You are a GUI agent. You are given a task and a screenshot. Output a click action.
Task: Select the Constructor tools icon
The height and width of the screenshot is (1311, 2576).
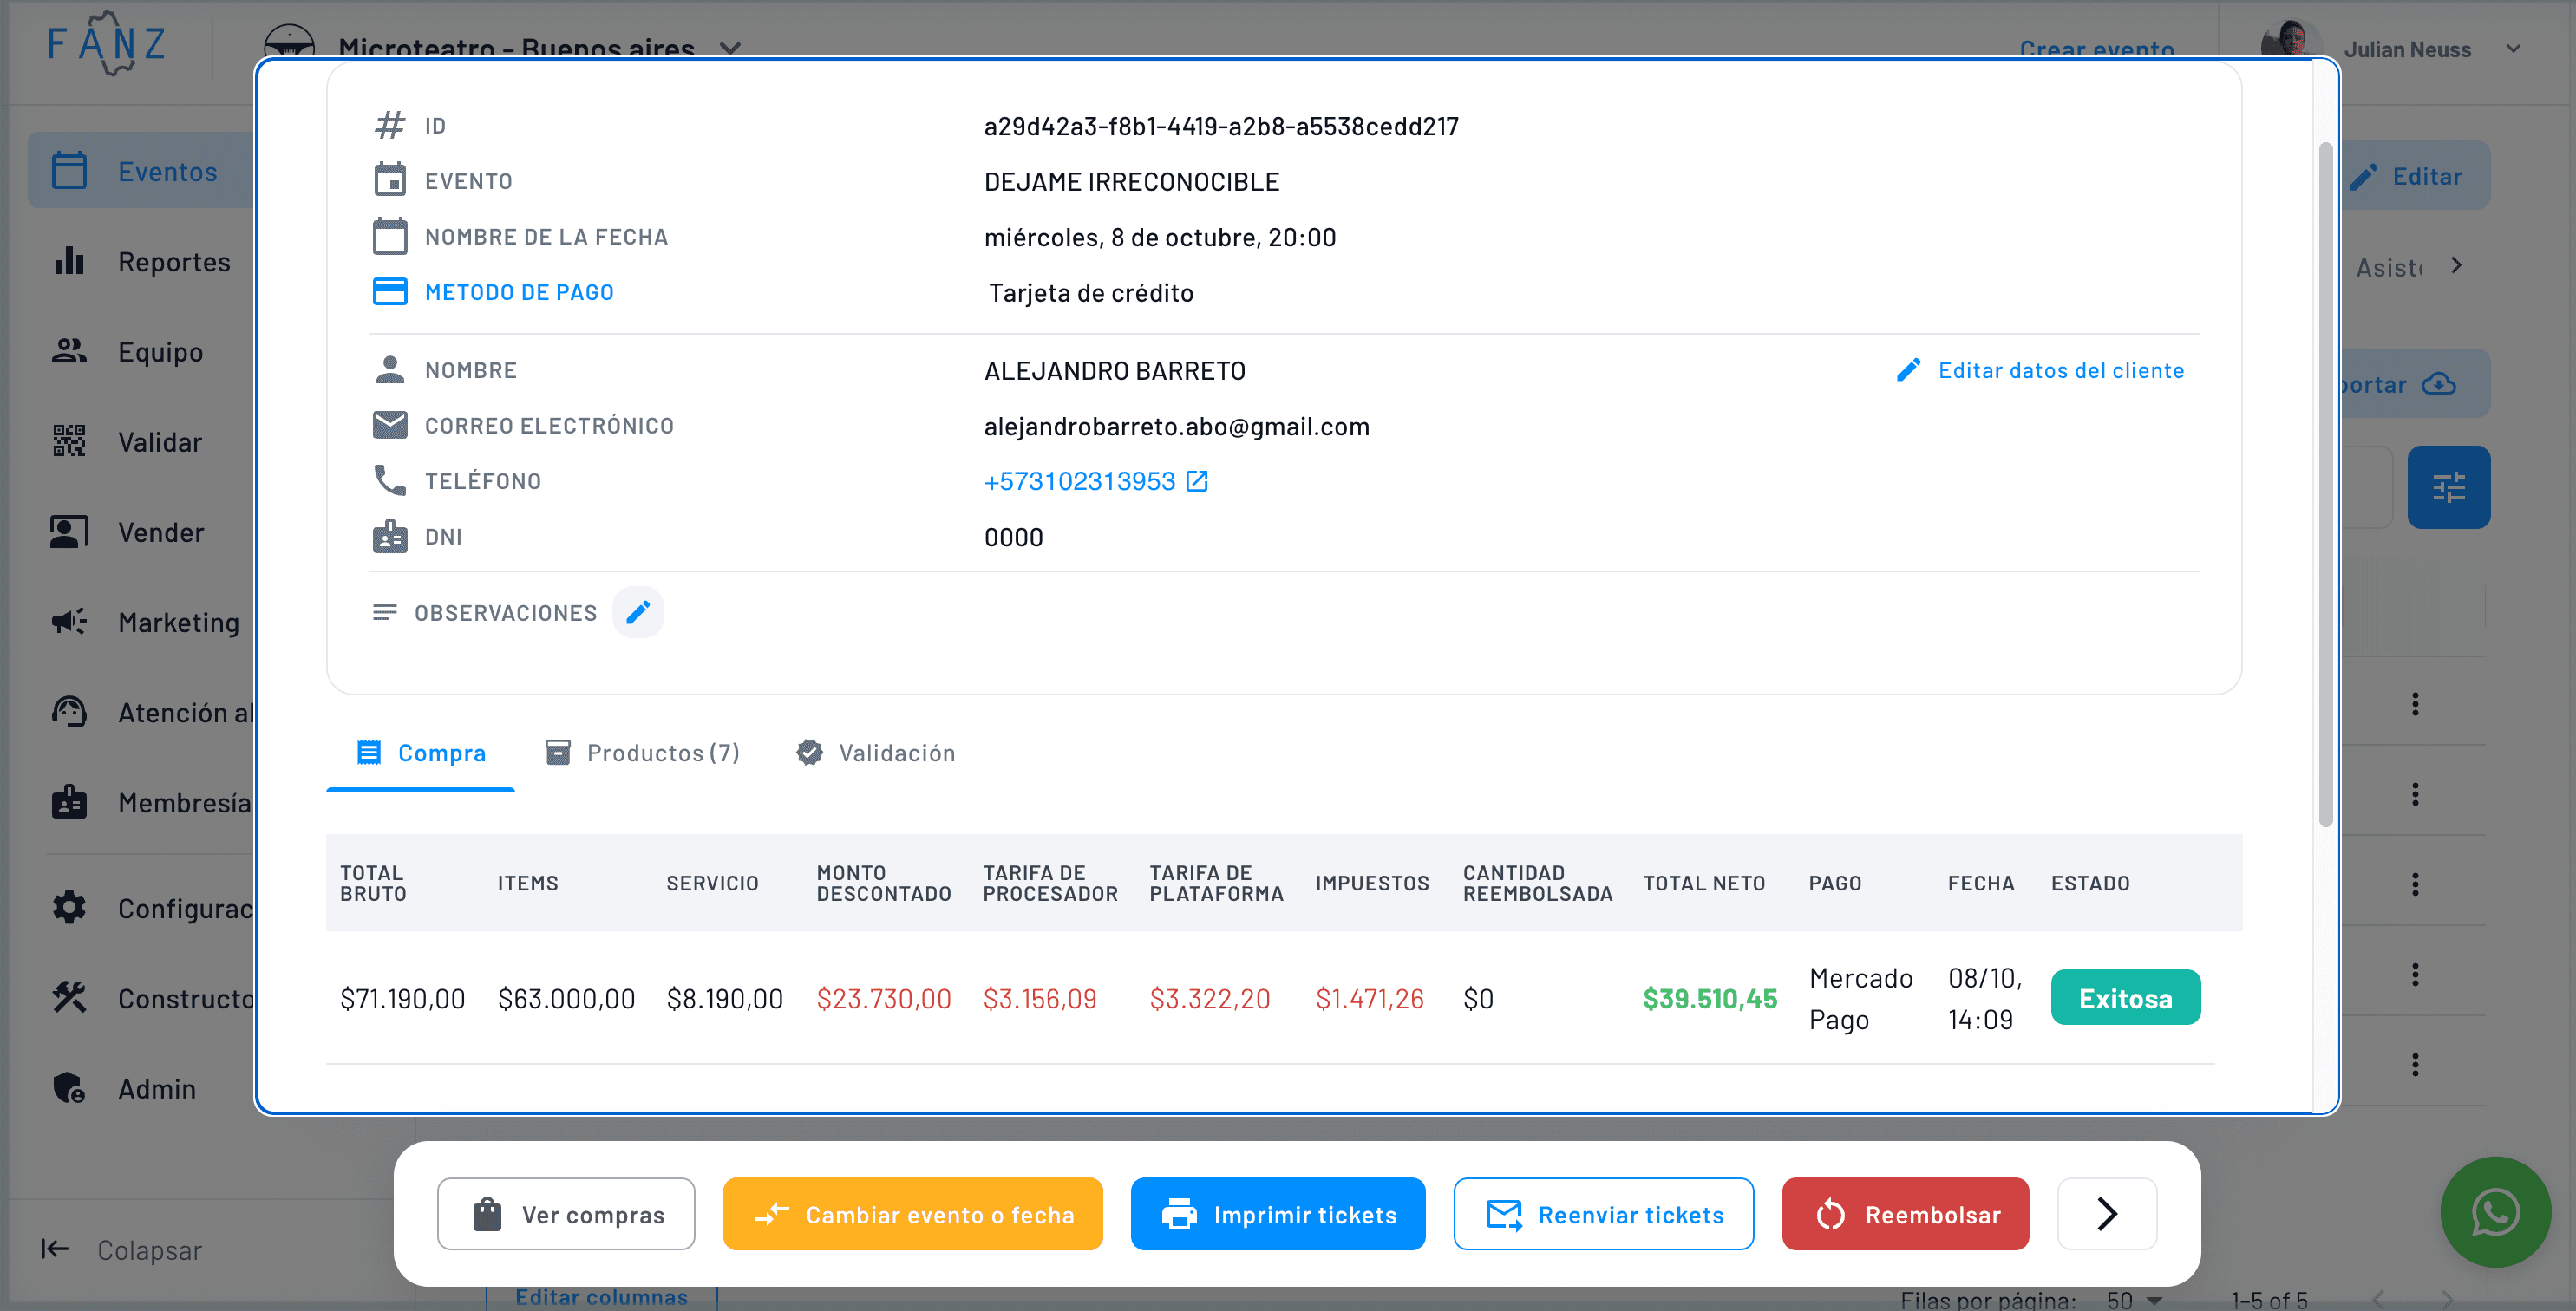tap(68, 997)
